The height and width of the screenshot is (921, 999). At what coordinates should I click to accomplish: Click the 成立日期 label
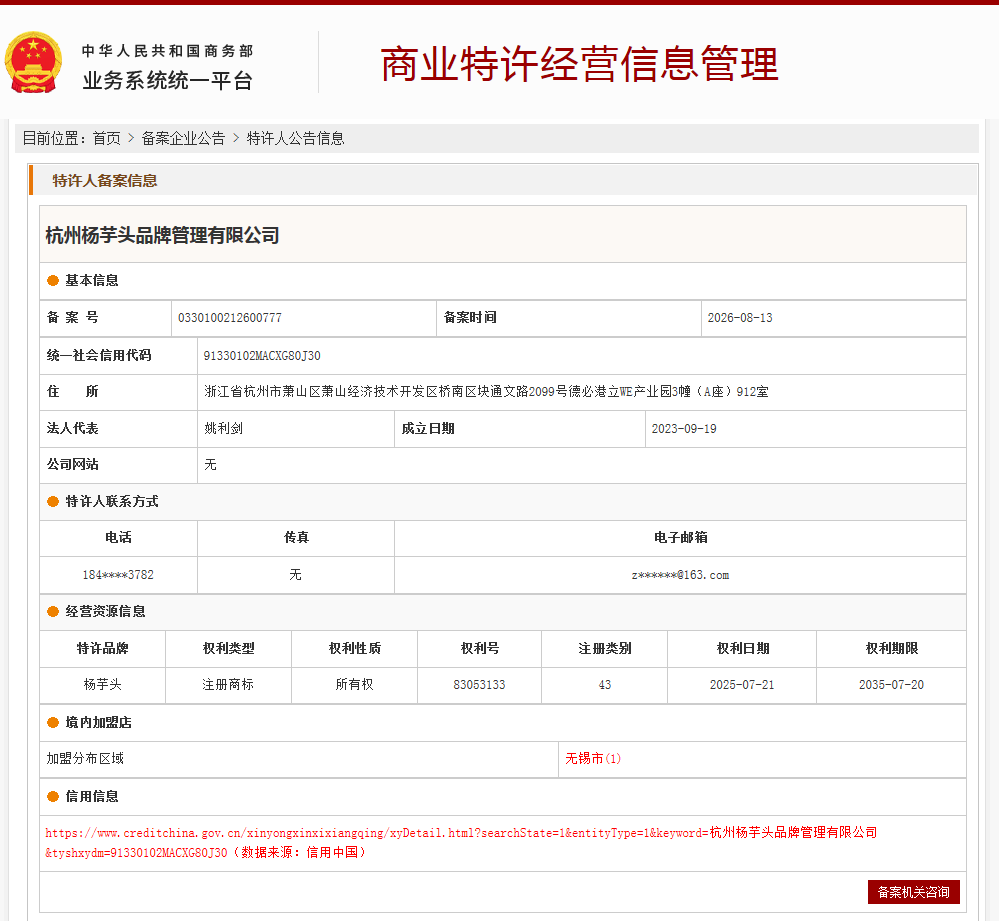428,429
